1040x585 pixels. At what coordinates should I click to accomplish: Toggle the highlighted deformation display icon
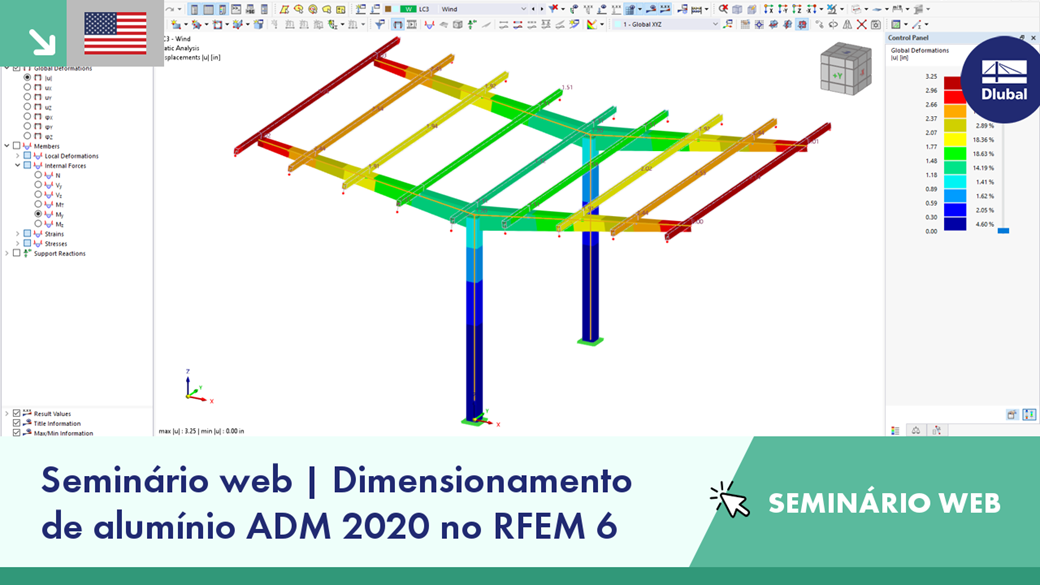coord(397,25)
